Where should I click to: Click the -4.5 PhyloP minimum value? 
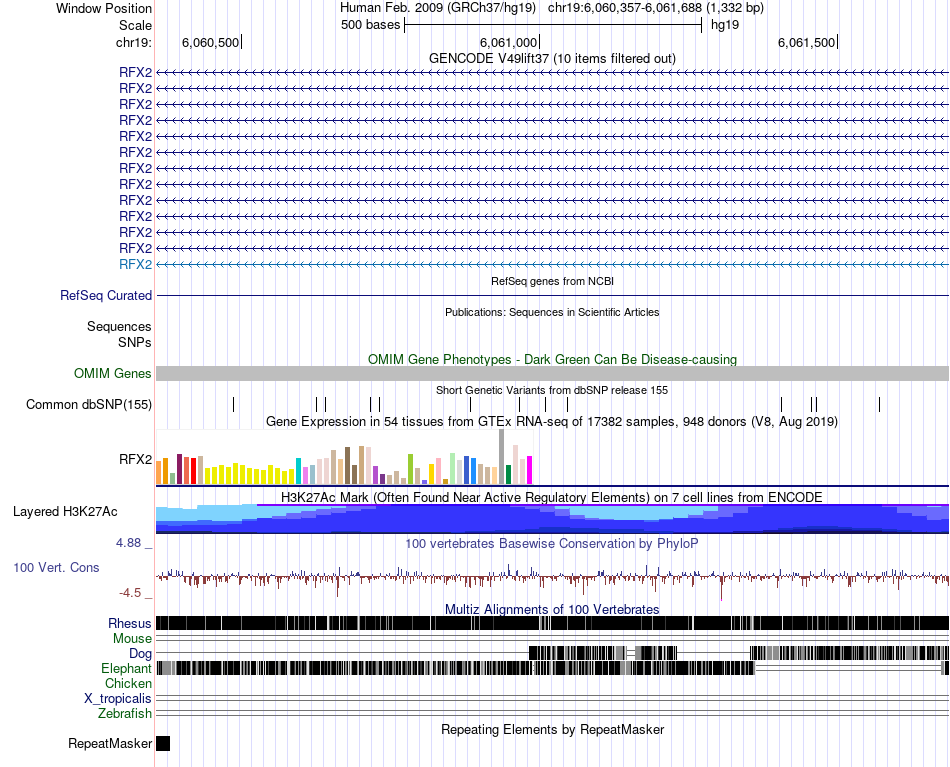[x=129, y=593]
